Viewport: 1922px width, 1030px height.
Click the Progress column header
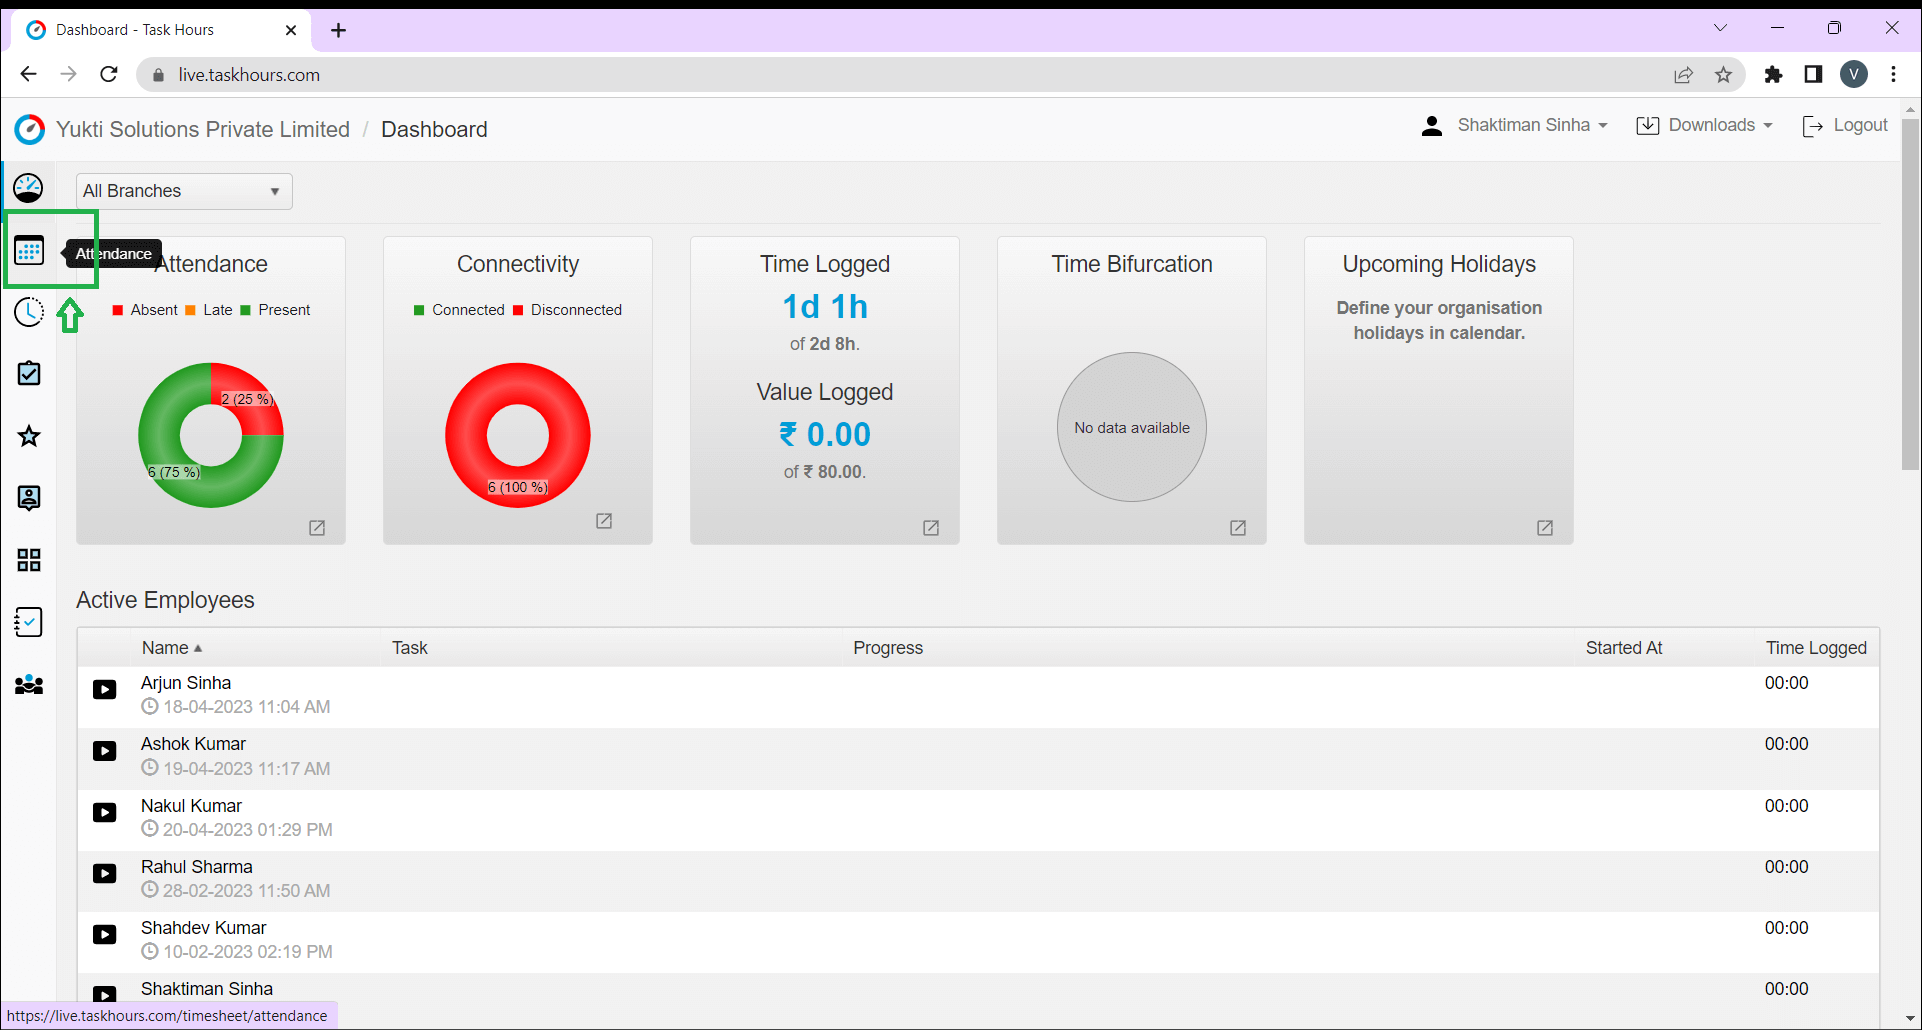[888, 648]
